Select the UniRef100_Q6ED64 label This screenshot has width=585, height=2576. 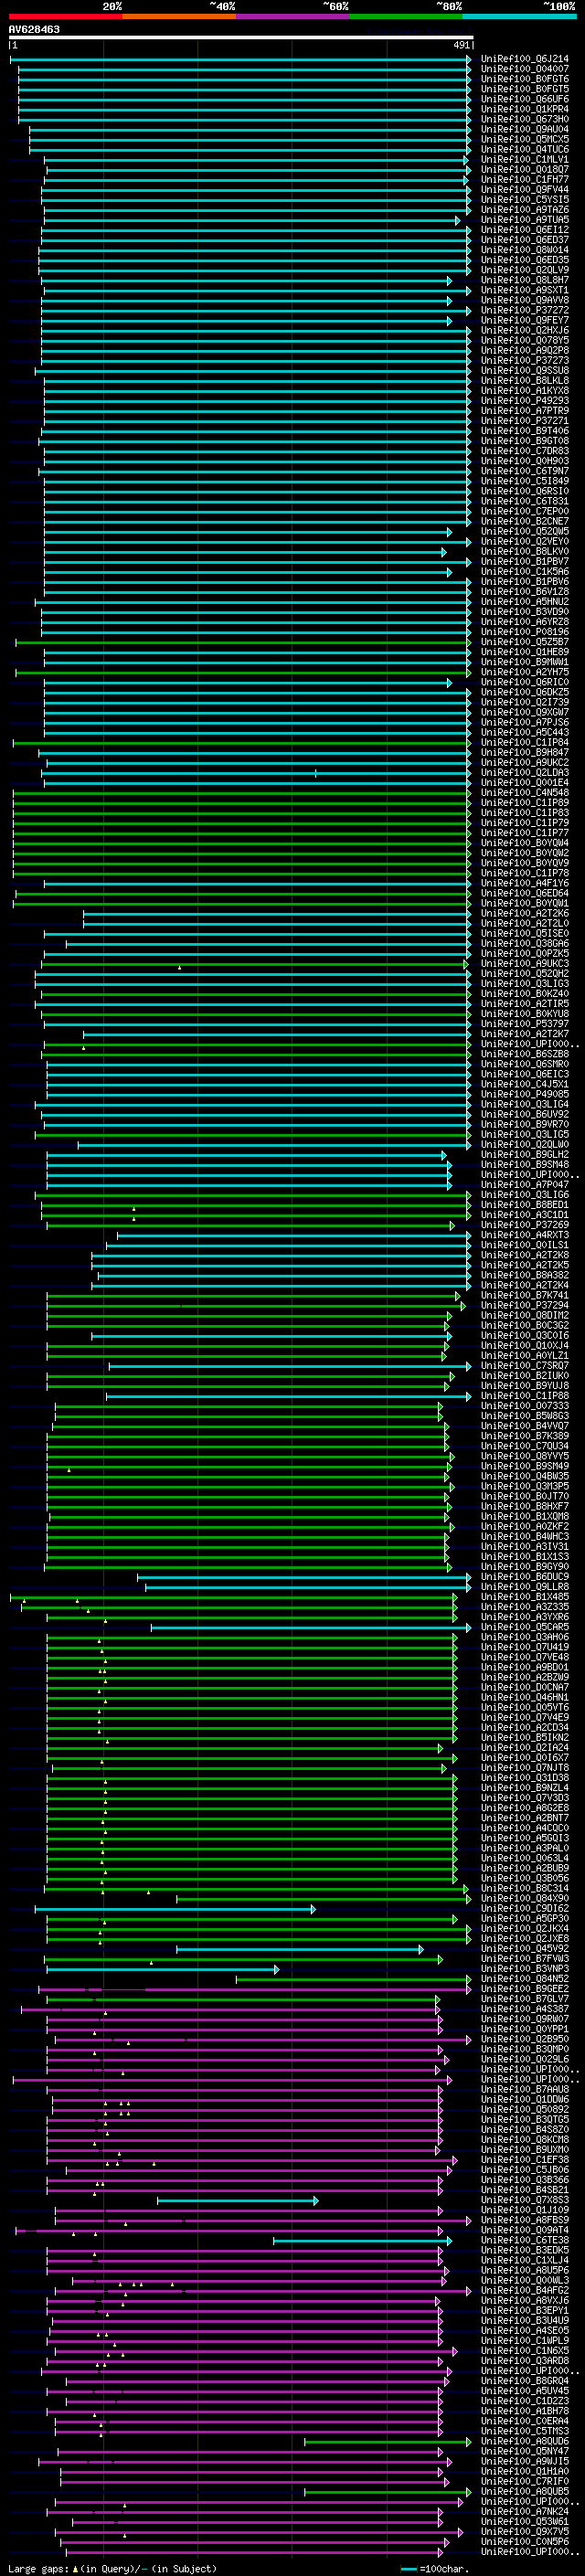coord(525,893)
